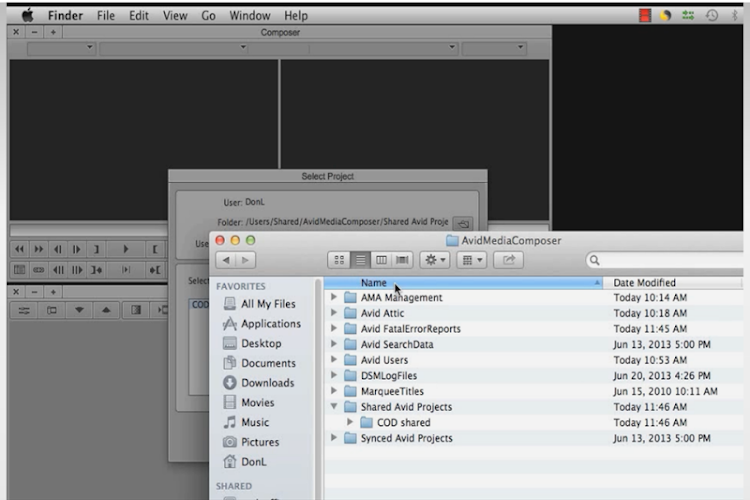Select Applications in the Finder sidebar
The width and height of the screenshot is (750, 500).
point(270,324)
